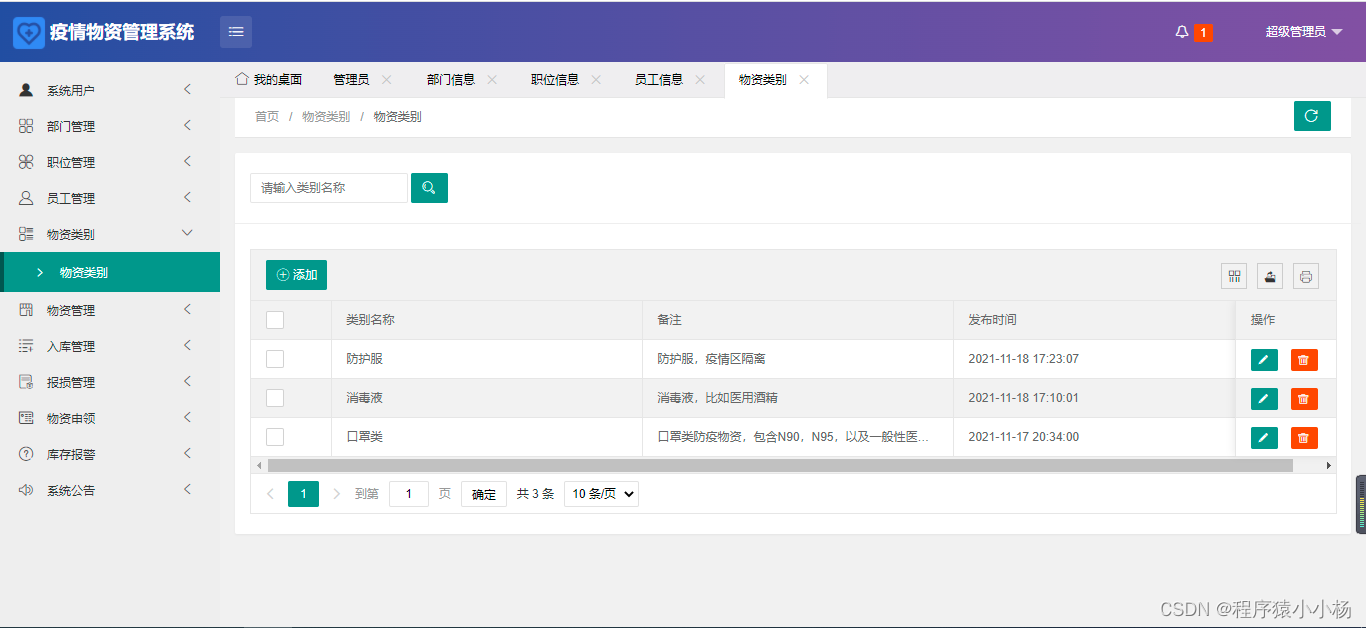Open the 超级管理员 user dropdown

(x=1304, y=32)
